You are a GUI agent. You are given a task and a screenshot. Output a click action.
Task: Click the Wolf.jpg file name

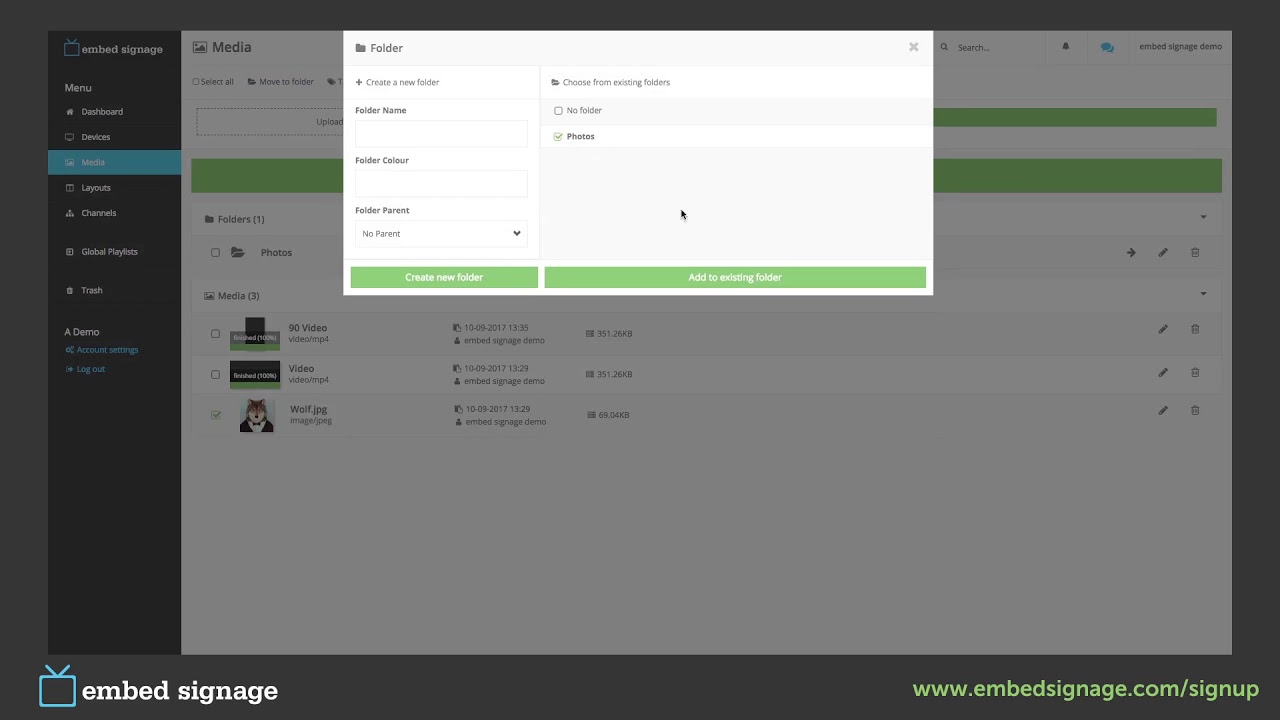308,409
